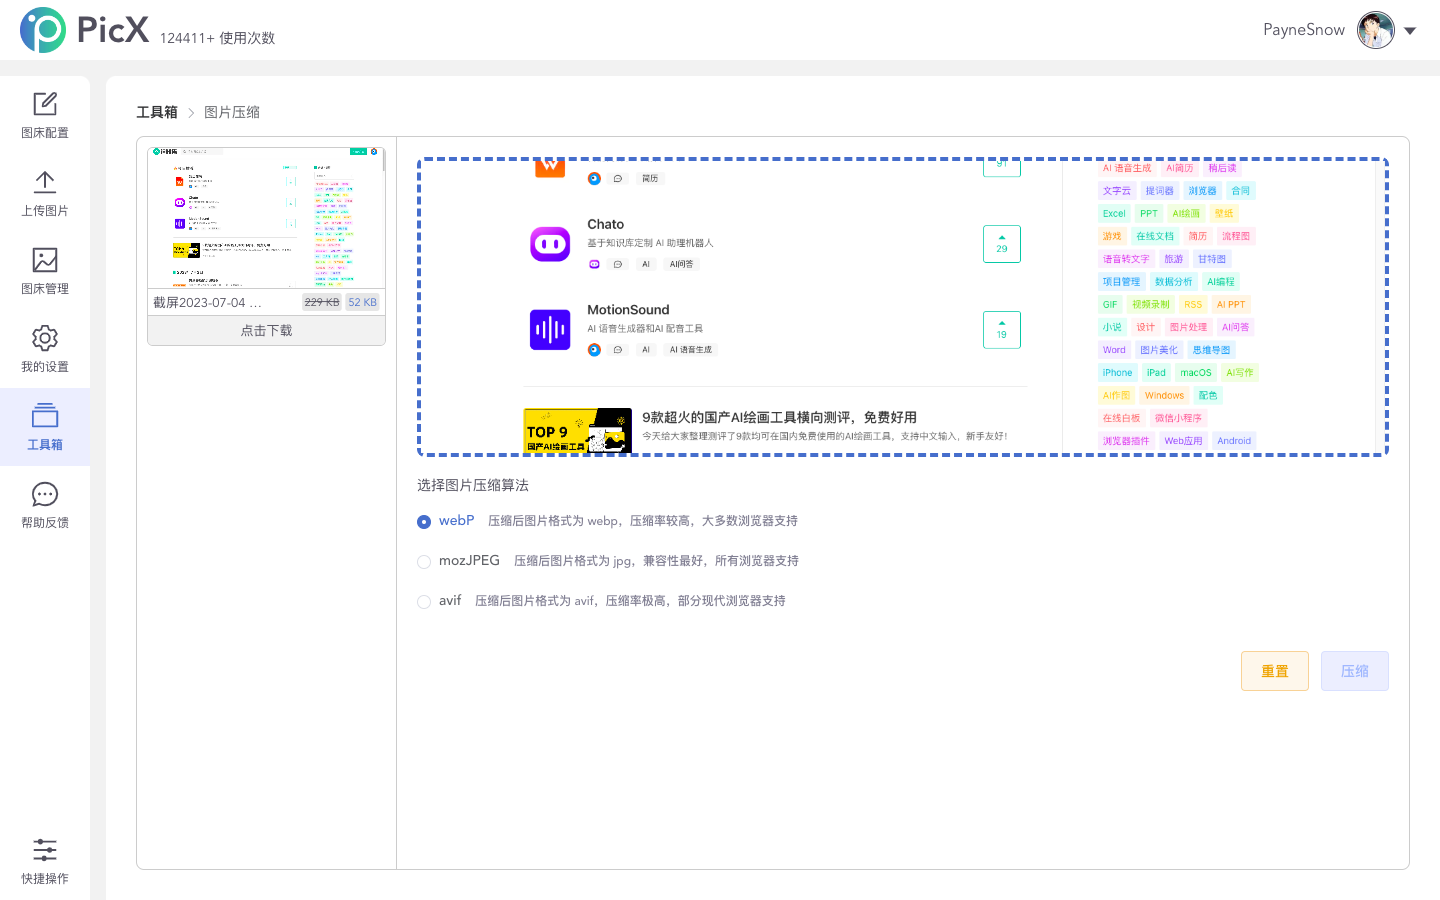Click the 29 vote stepper for Chato
The image size is (1440, 900).
[1001, 243]
